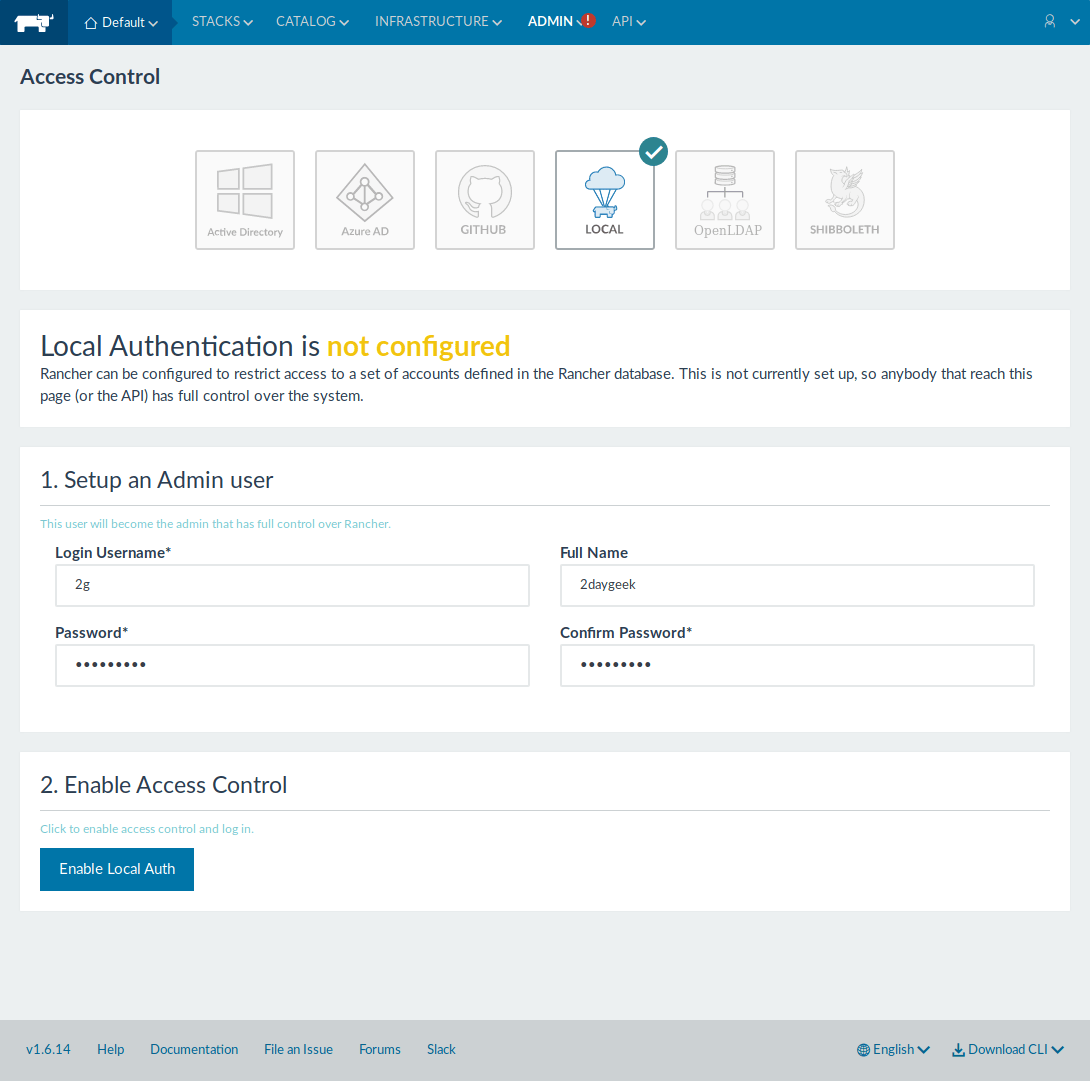Select GitHub authentication provider
Image resolution: width=1090 pixels, height=1081 pixels.
tap(485, 200)
